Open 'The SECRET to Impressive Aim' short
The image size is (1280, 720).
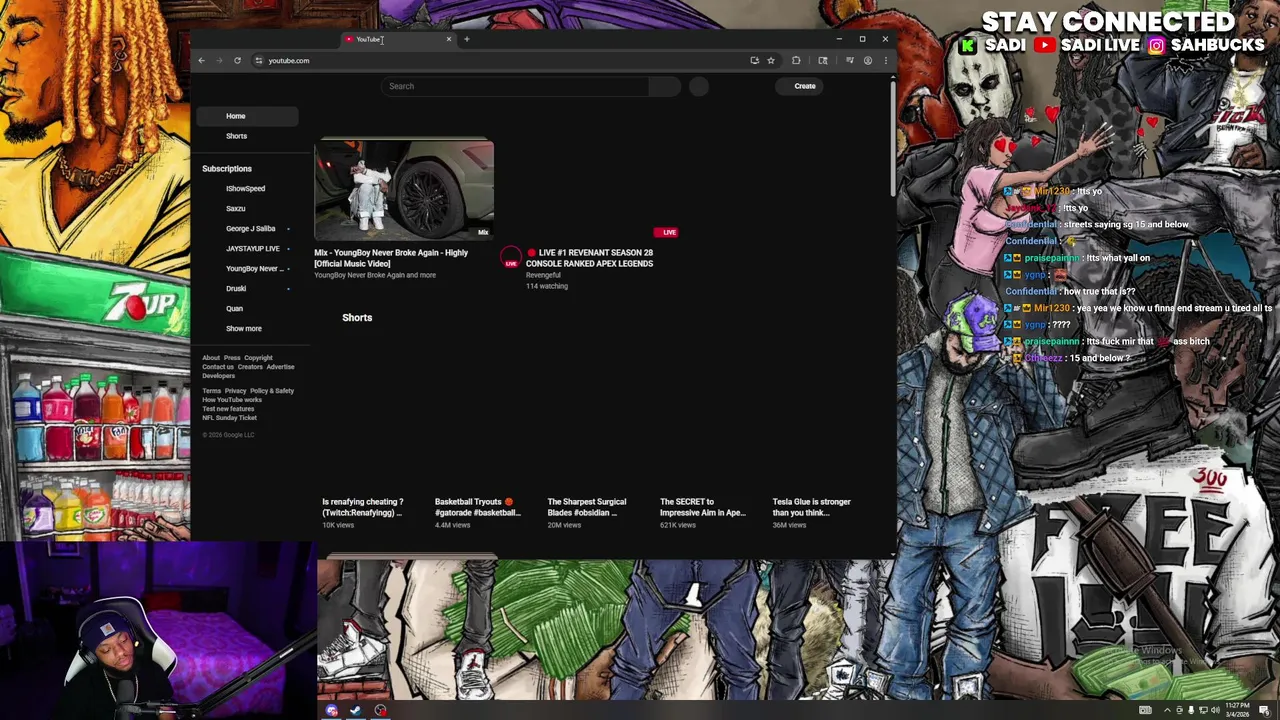point(703,507)
